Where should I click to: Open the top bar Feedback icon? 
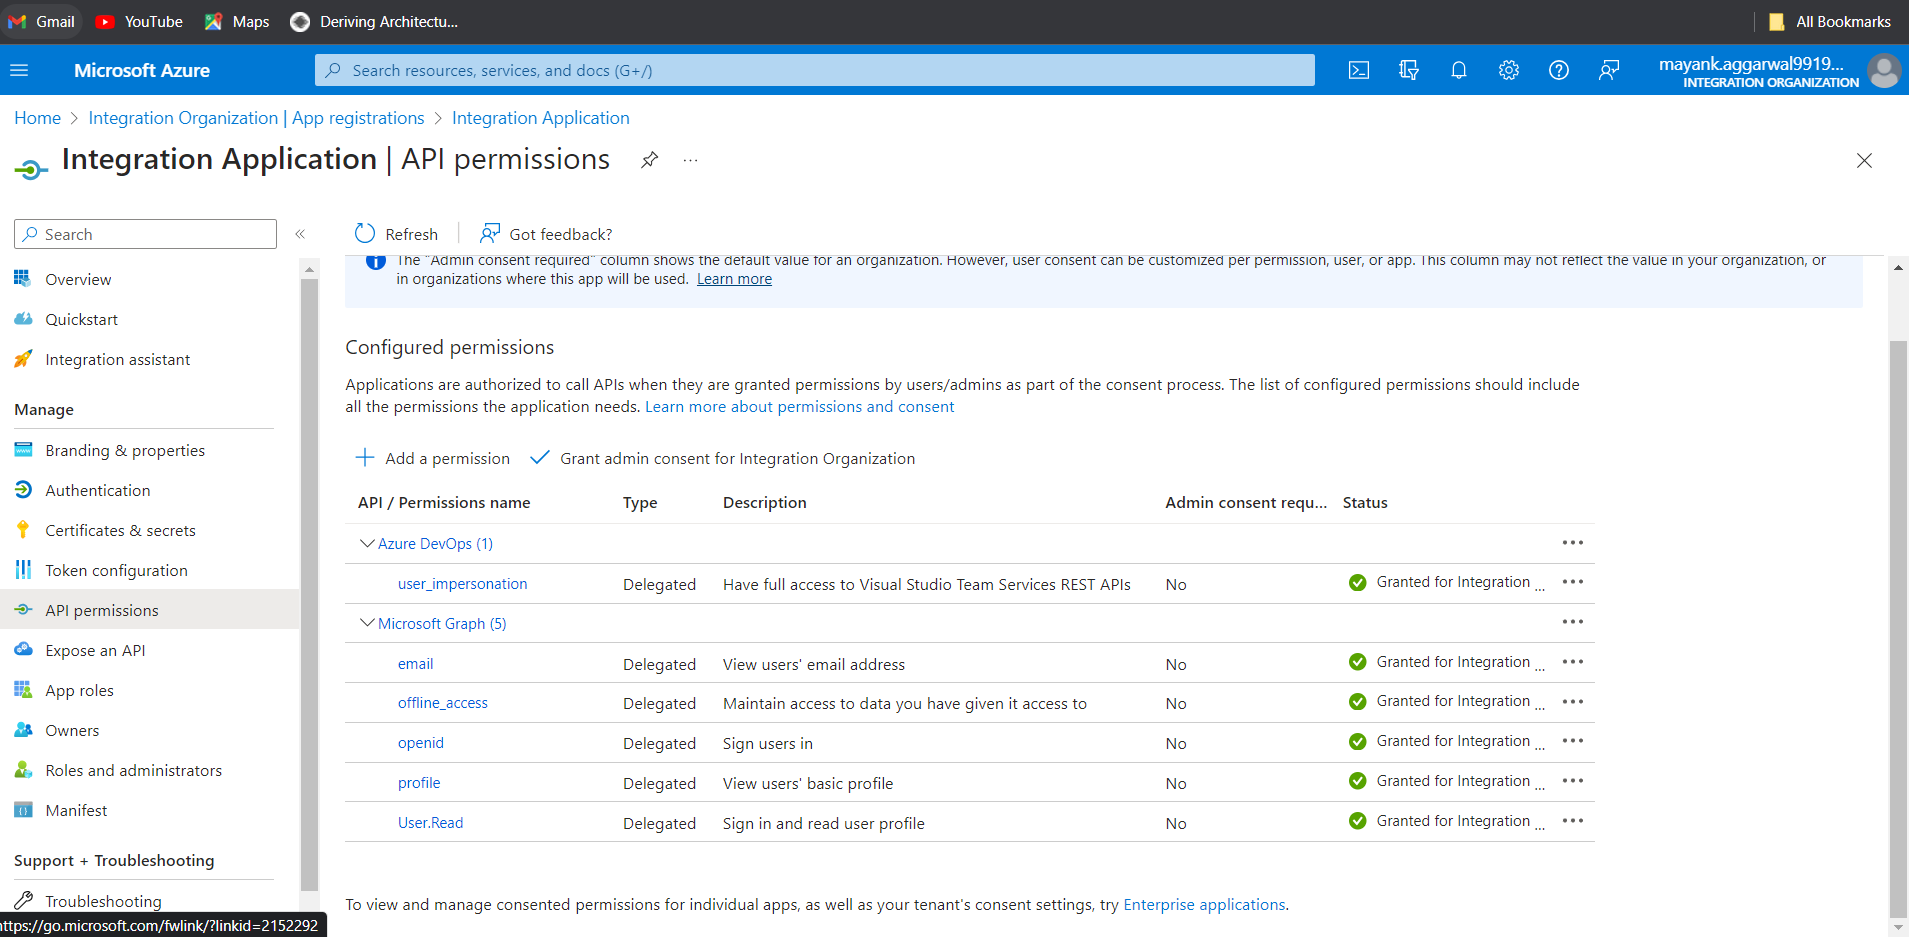coord(1609,70)
